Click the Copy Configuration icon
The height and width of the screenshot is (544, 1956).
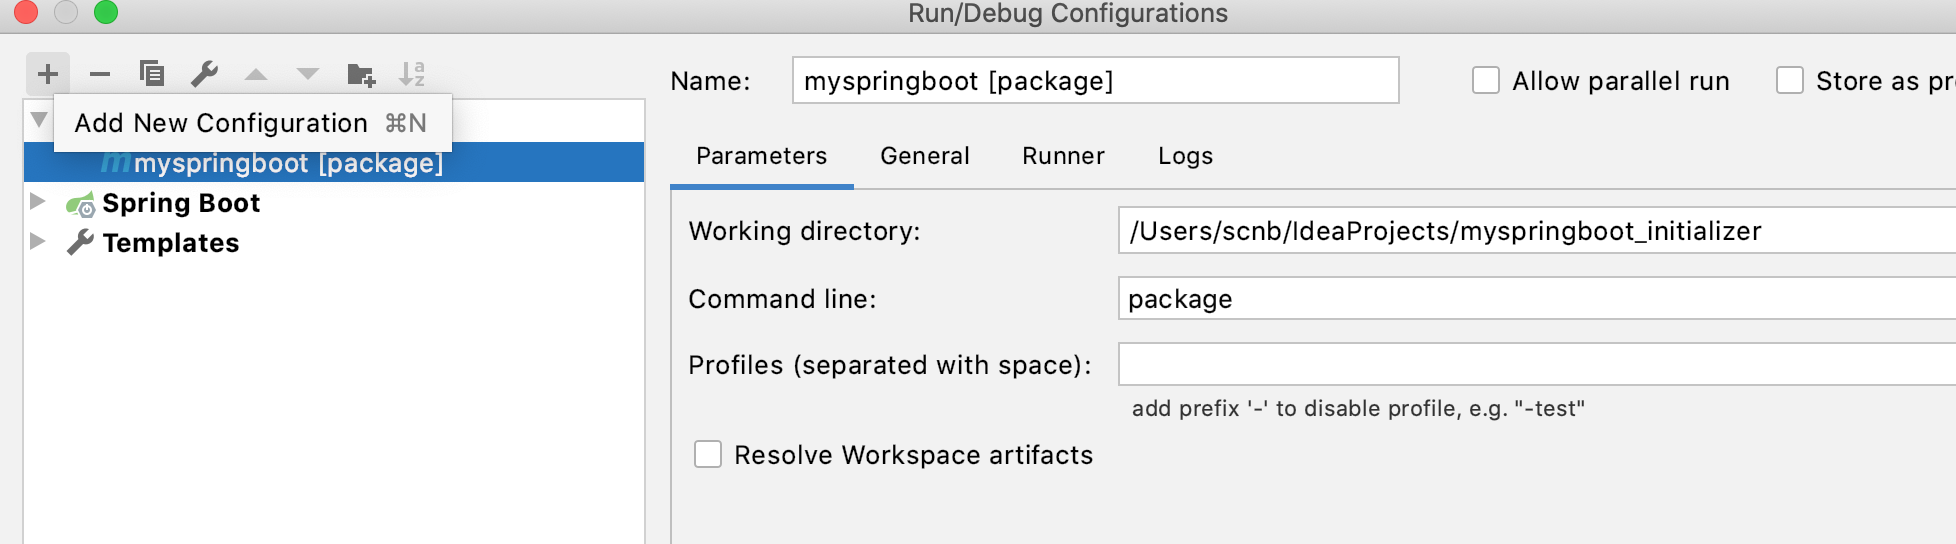pos(152,74)
